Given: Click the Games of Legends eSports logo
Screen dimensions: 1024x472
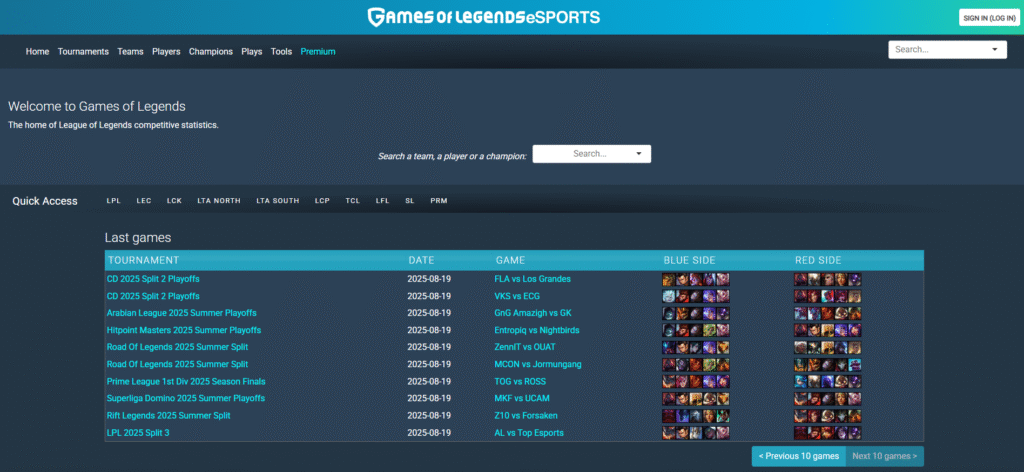Looking at the screenshot, I should [483, 17].
